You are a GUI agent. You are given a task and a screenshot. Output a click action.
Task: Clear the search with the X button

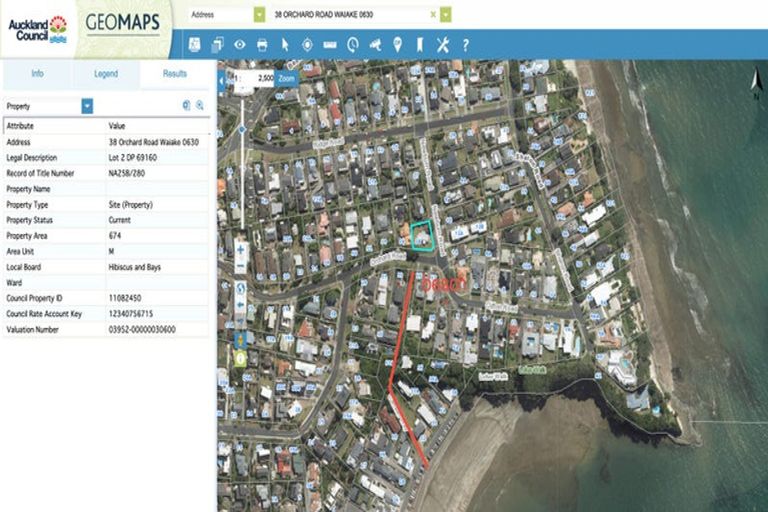[x=433, y=15]
